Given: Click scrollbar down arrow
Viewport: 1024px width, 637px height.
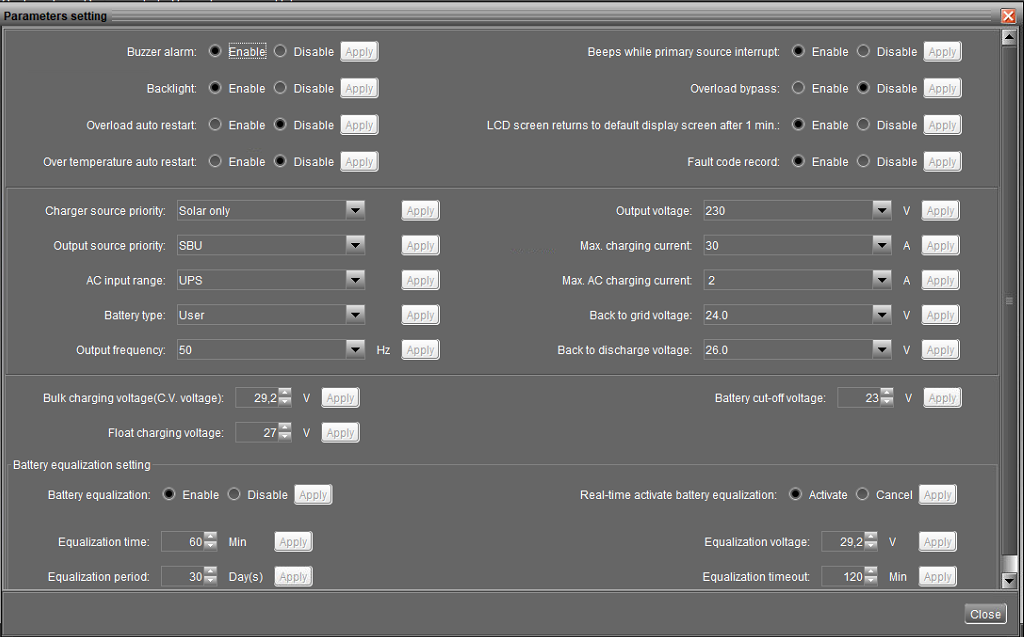Looking at the screenshot, I should (1009, 580).
